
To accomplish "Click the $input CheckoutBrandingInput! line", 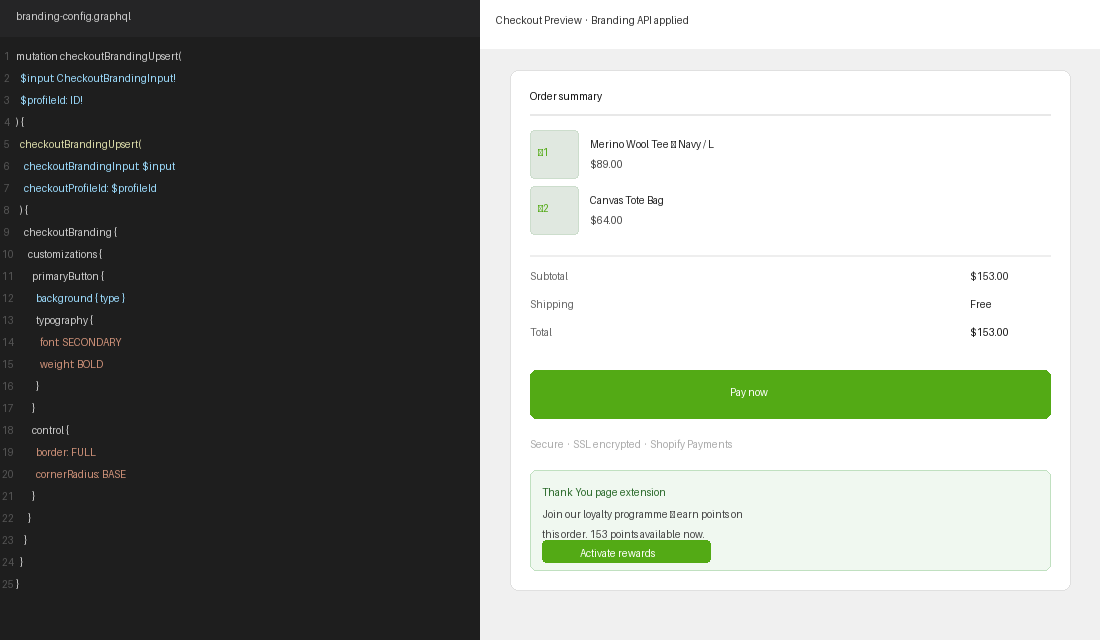I will [x=98, y=78].
